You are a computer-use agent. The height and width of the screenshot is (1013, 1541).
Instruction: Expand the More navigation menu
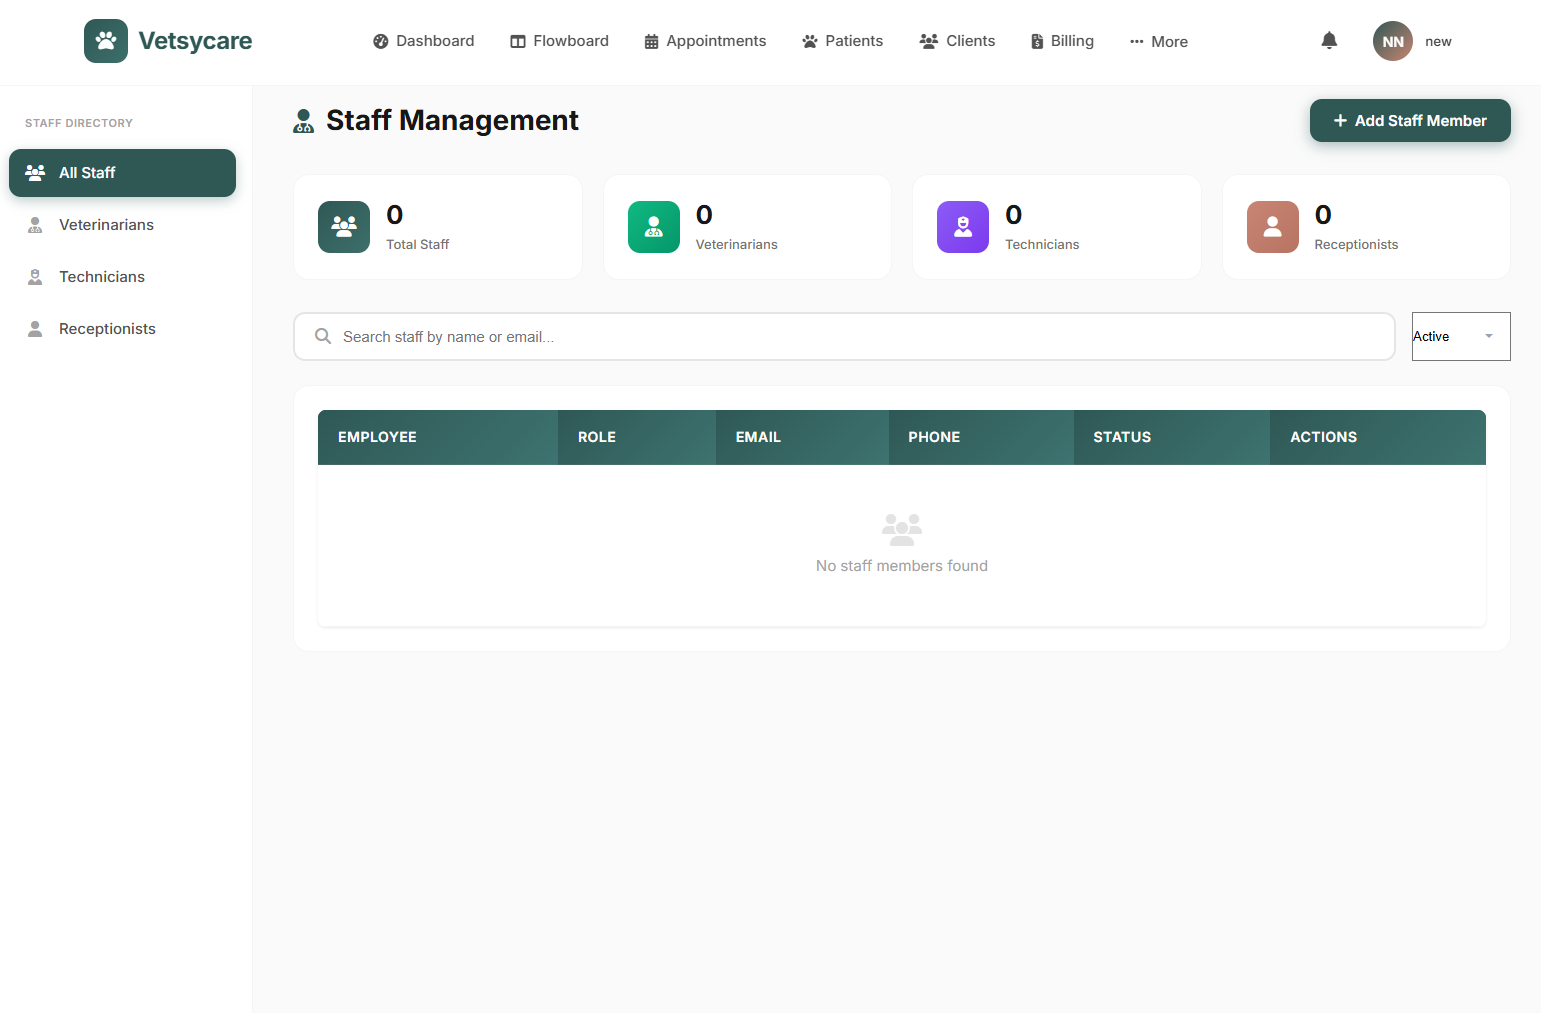tap(1158, 41)
